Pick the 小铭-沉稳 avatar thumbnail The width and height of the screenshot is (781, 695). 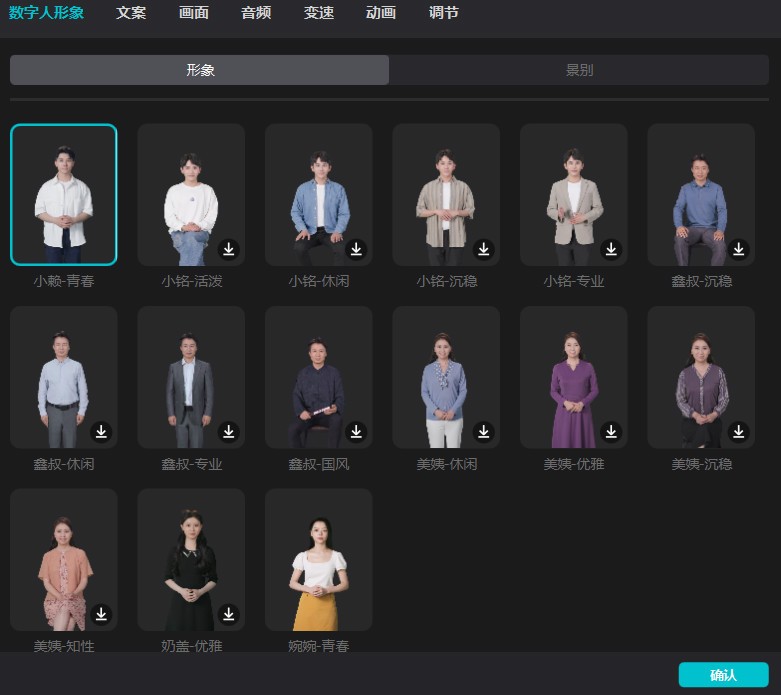pyautogui.click(x=446, y=194)
